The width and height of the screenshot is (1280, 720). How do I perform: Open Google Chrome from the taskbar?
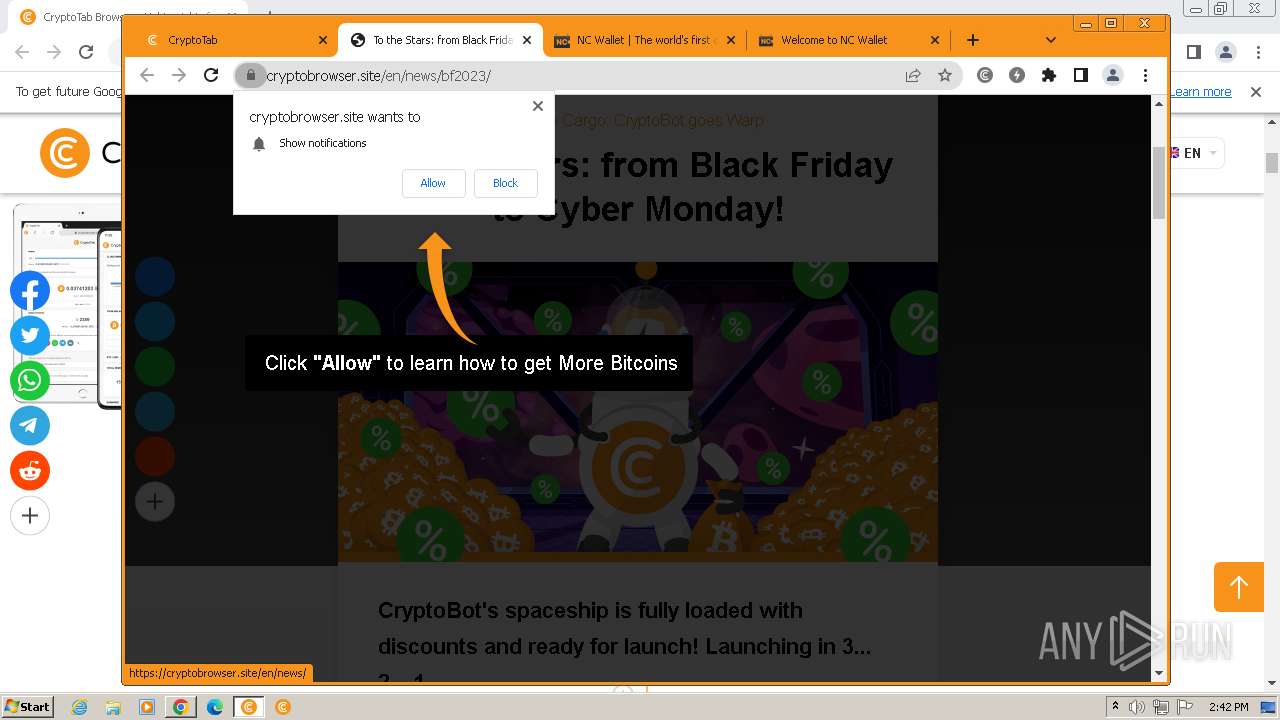coord(181,707)
